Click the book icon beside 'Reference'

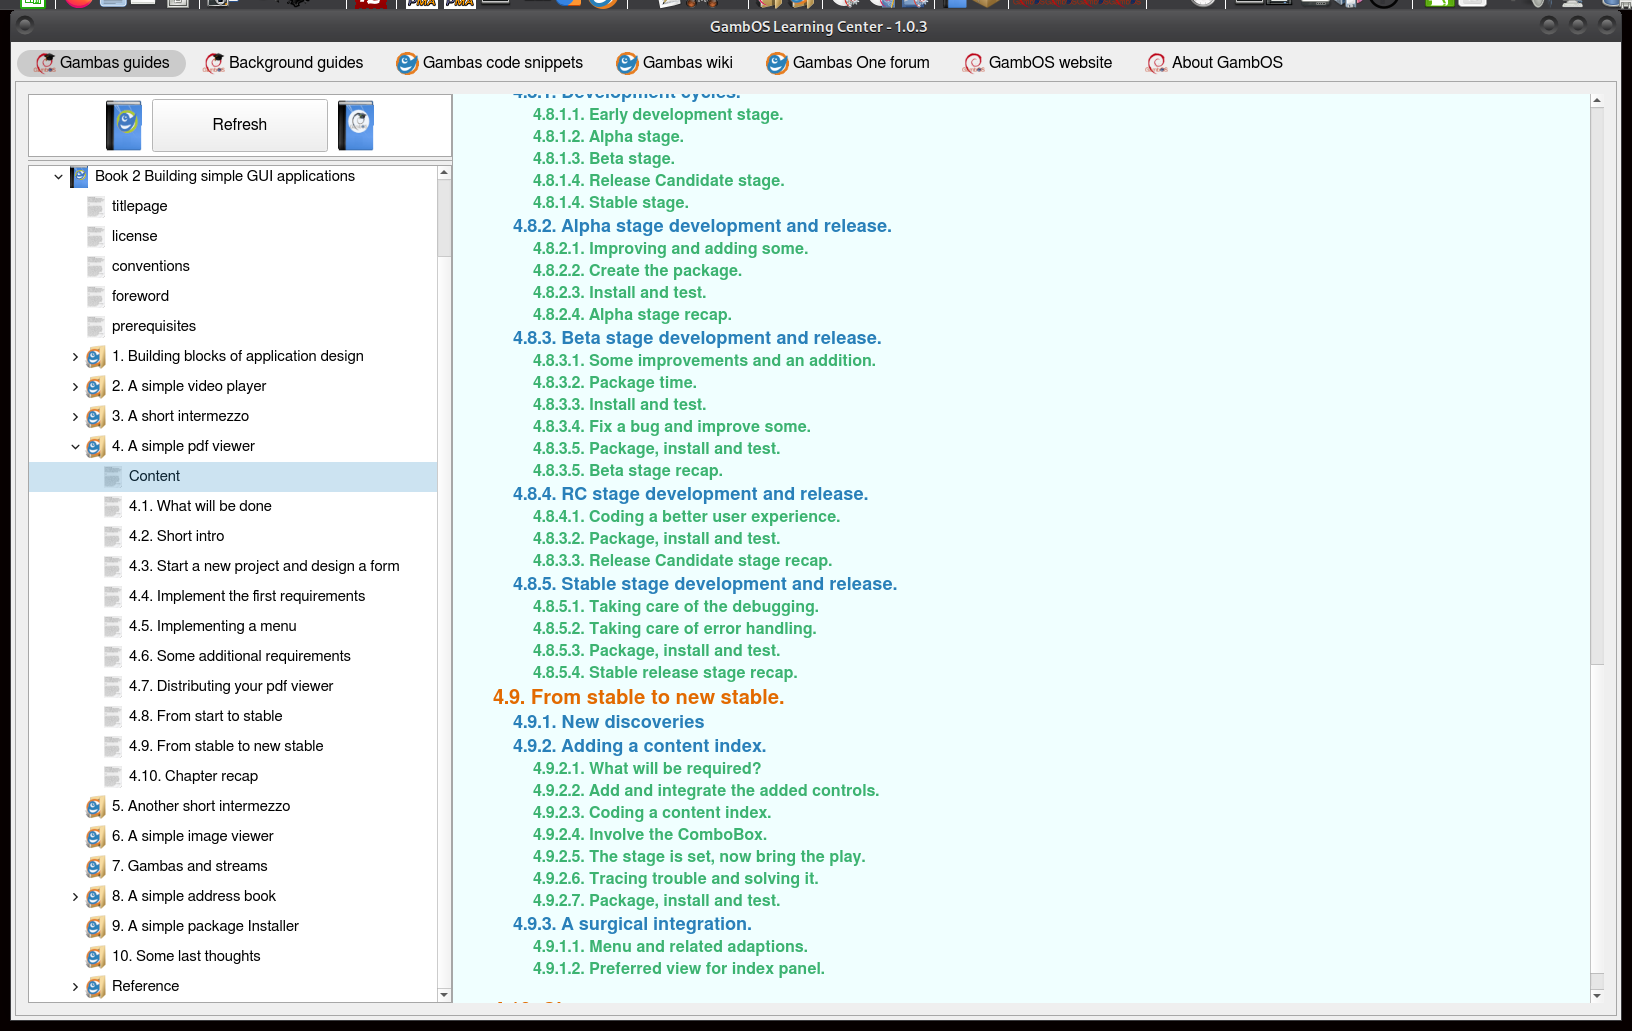click(96, 986)
